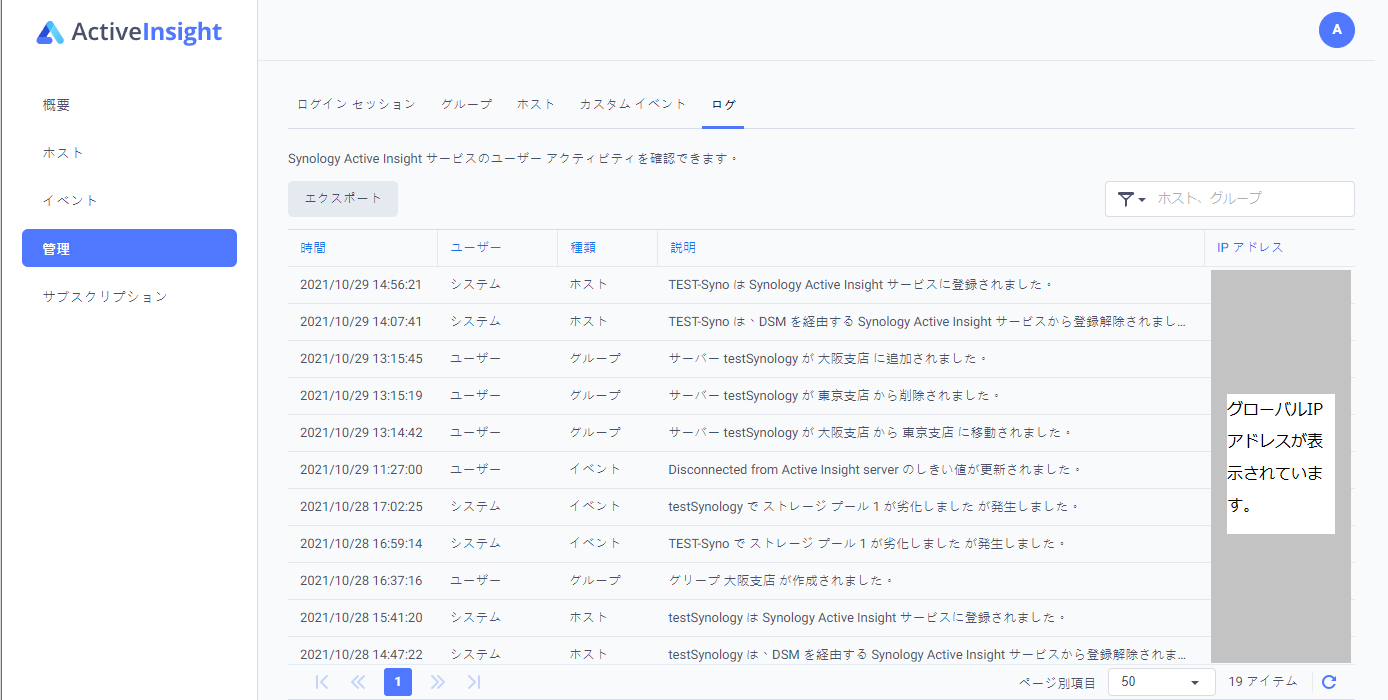
Task: Select page 1 in pagination
Action: pos(398,682)
